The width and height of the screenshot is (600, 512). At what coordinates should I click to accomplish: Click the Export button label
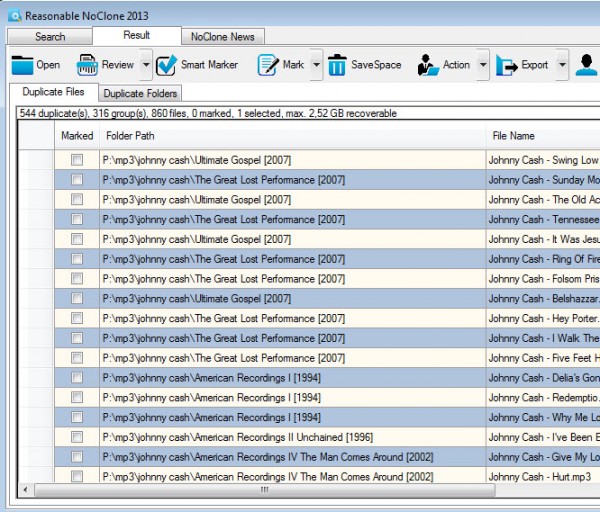tap(535, 65)
